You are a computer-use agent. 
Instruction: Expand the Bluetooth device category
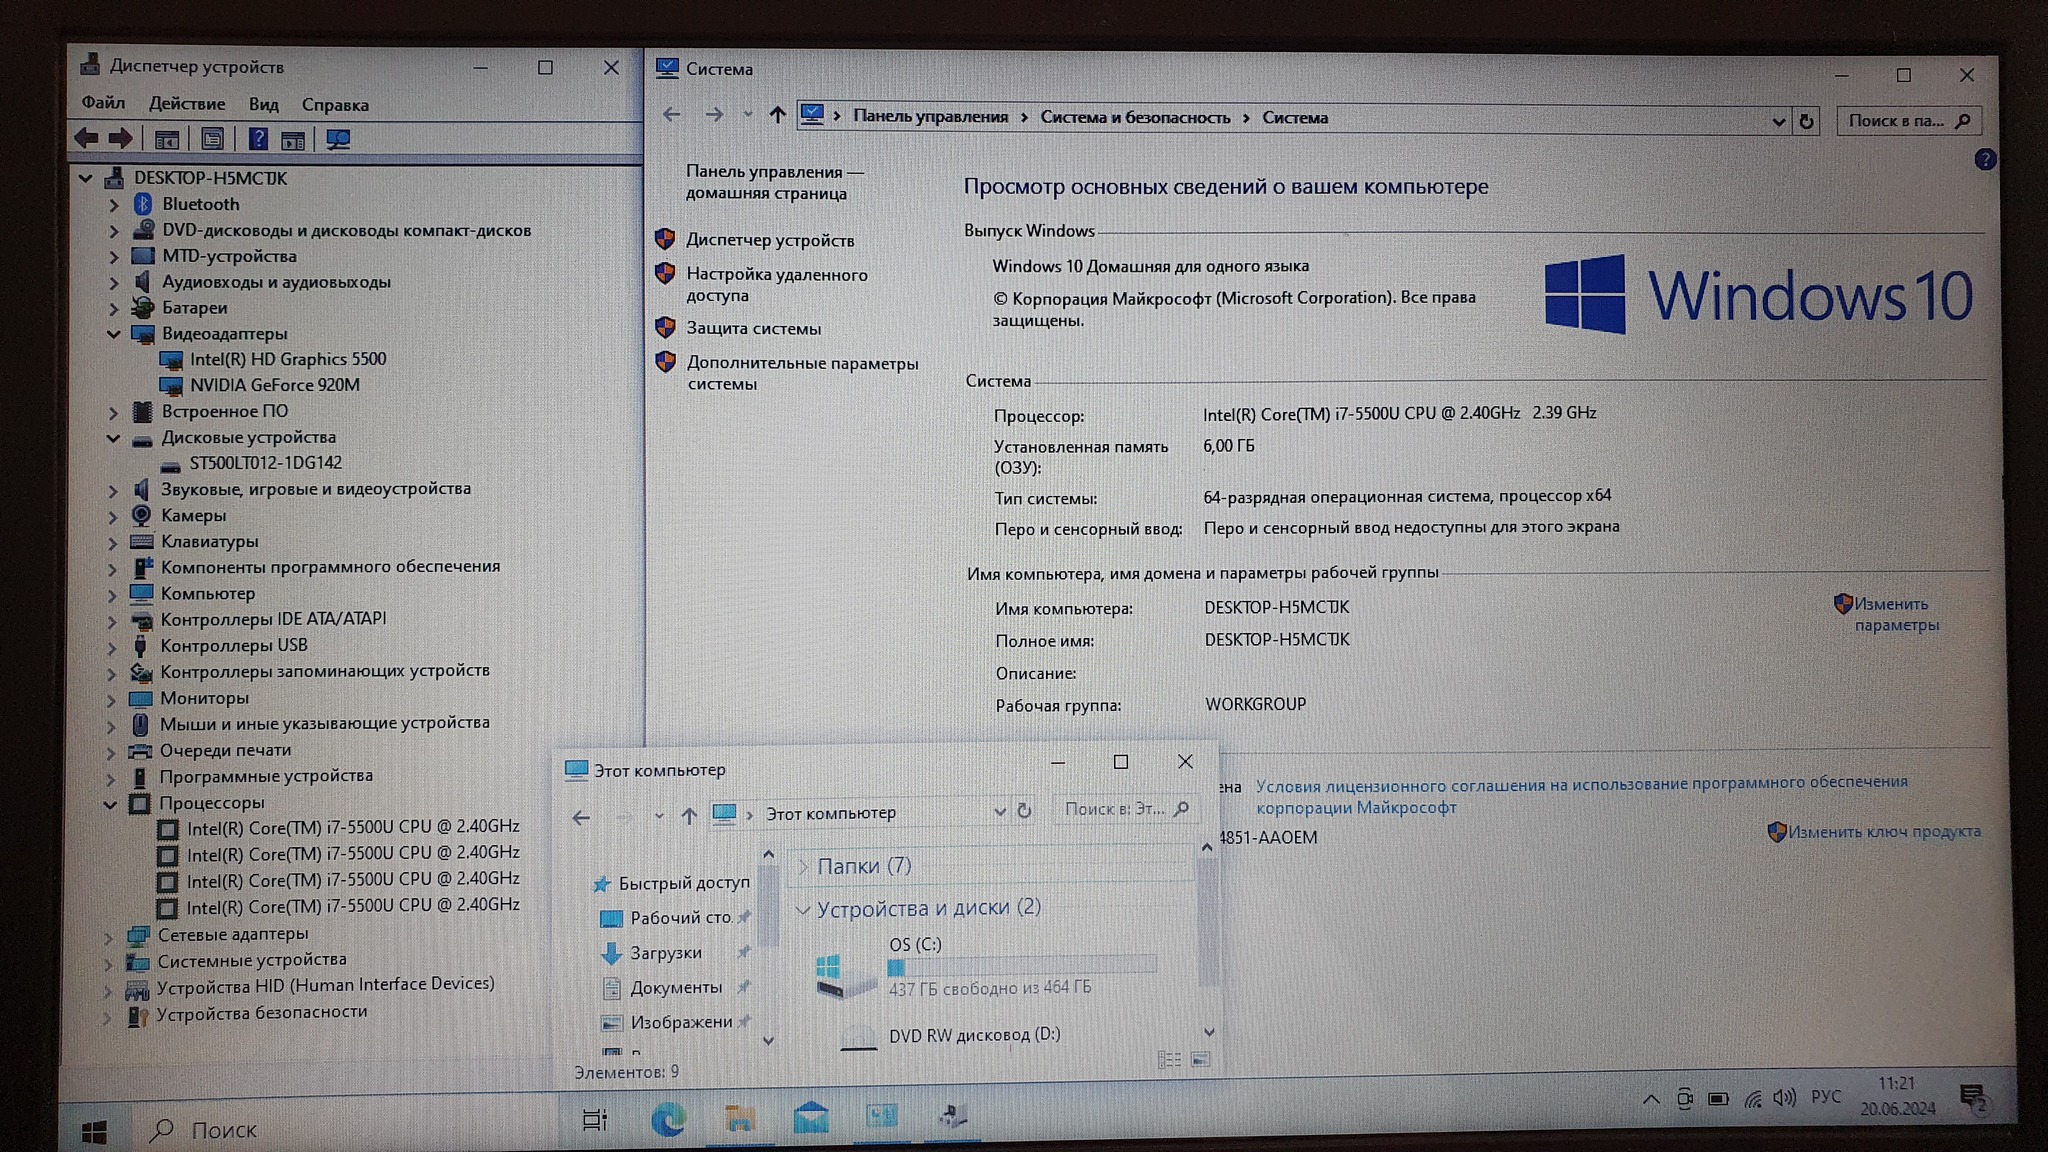[x=114, y=205]
